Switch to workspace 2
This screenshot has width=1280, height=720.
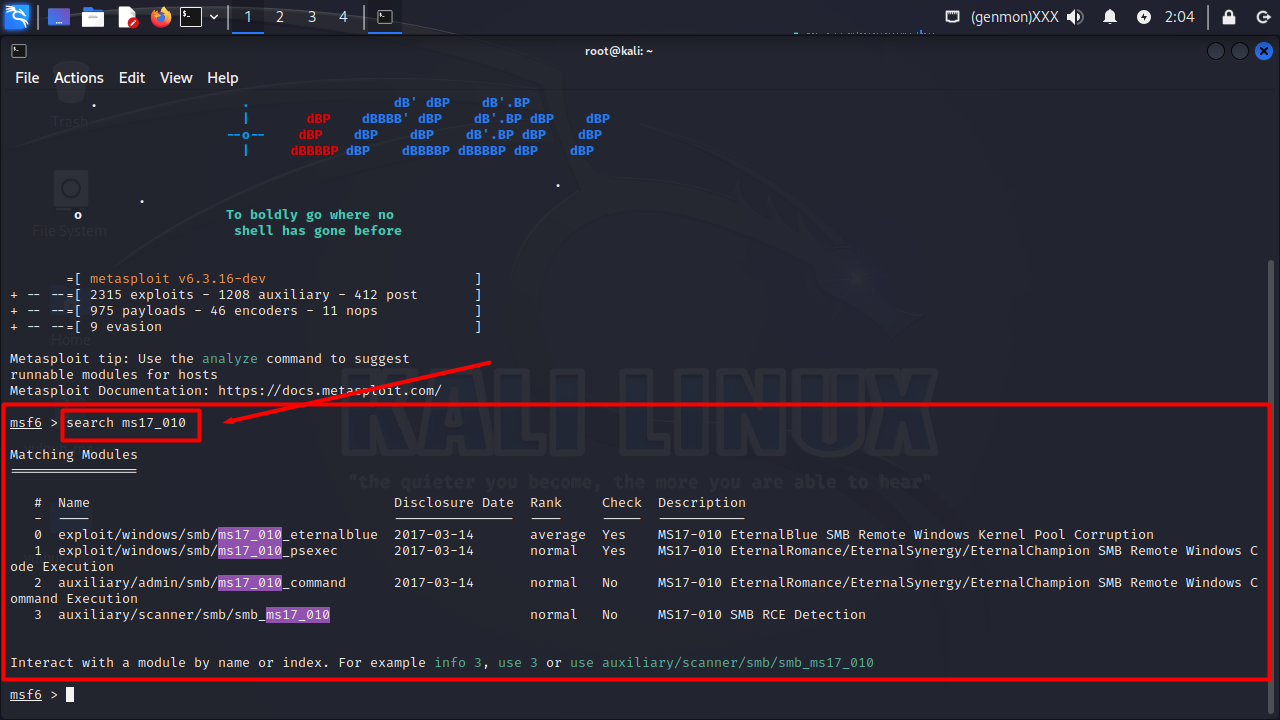point(280,17)
